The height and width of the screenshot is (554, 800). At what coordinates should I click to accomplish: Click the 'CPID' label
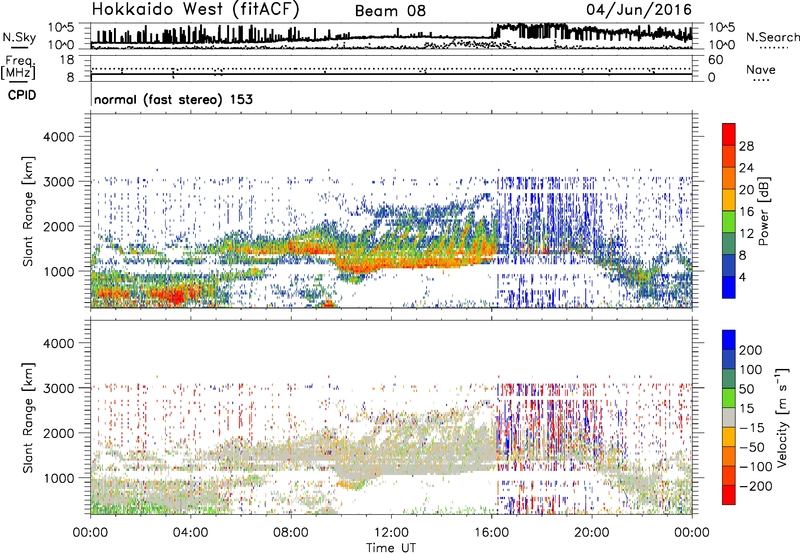pyautogui.click(x=22, y=95)
